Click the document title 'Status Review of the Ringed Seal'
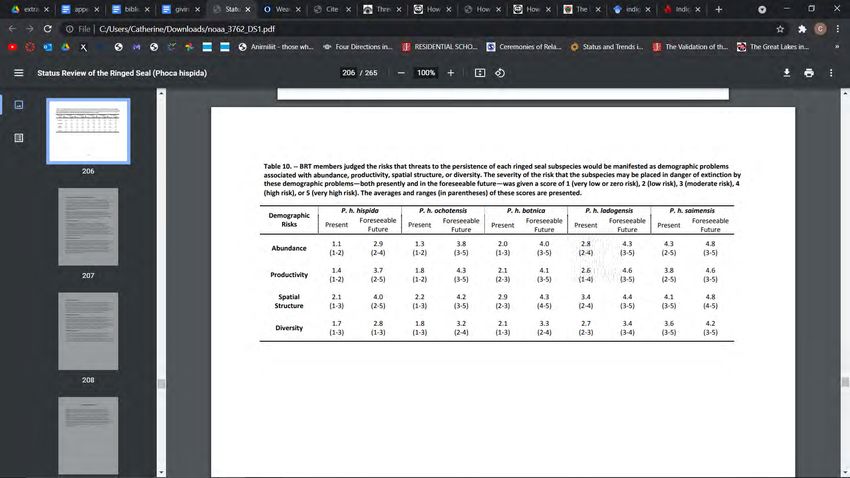The width and height of the screenshot is (850, 478). tap(122, 73)
